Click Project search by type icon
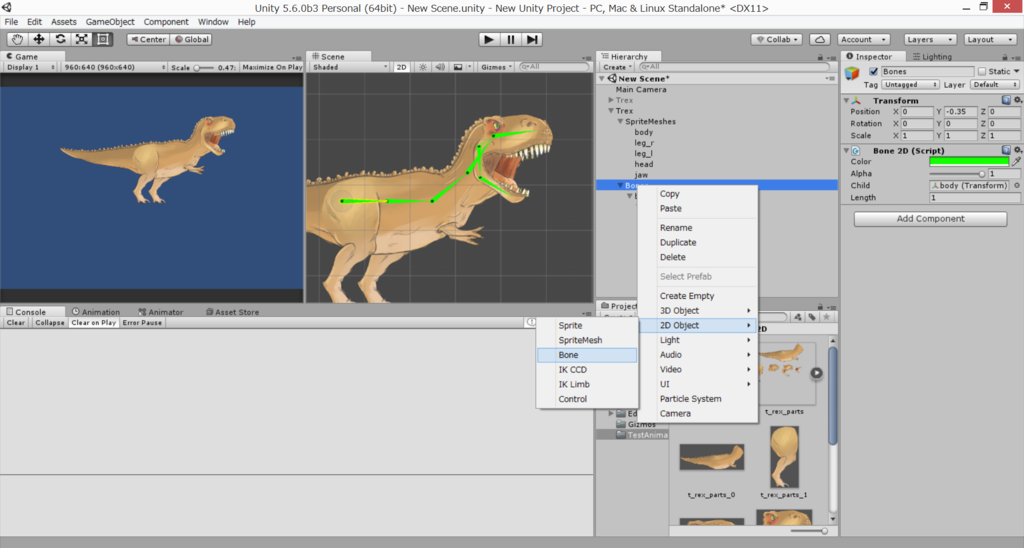 point(798,317)
